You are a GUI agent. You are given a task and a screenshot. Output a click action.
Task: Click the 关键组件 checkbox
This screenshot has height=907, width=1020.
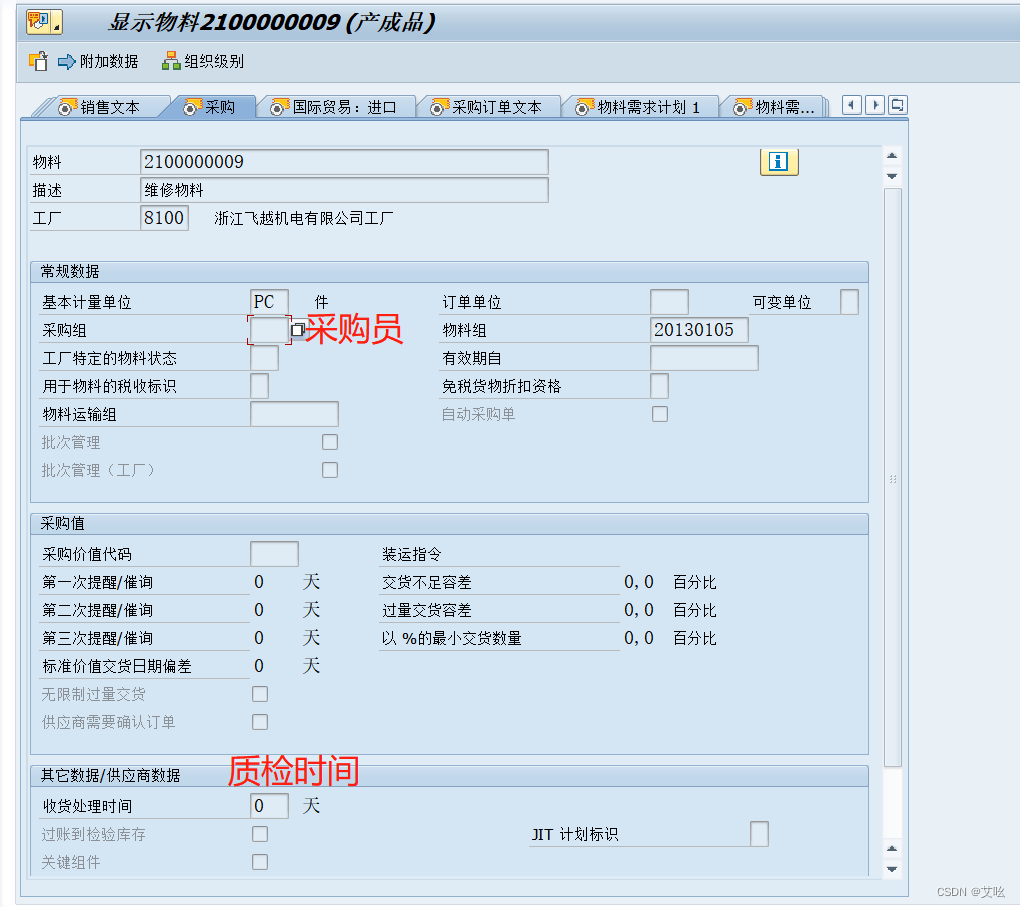pos(259,861)
